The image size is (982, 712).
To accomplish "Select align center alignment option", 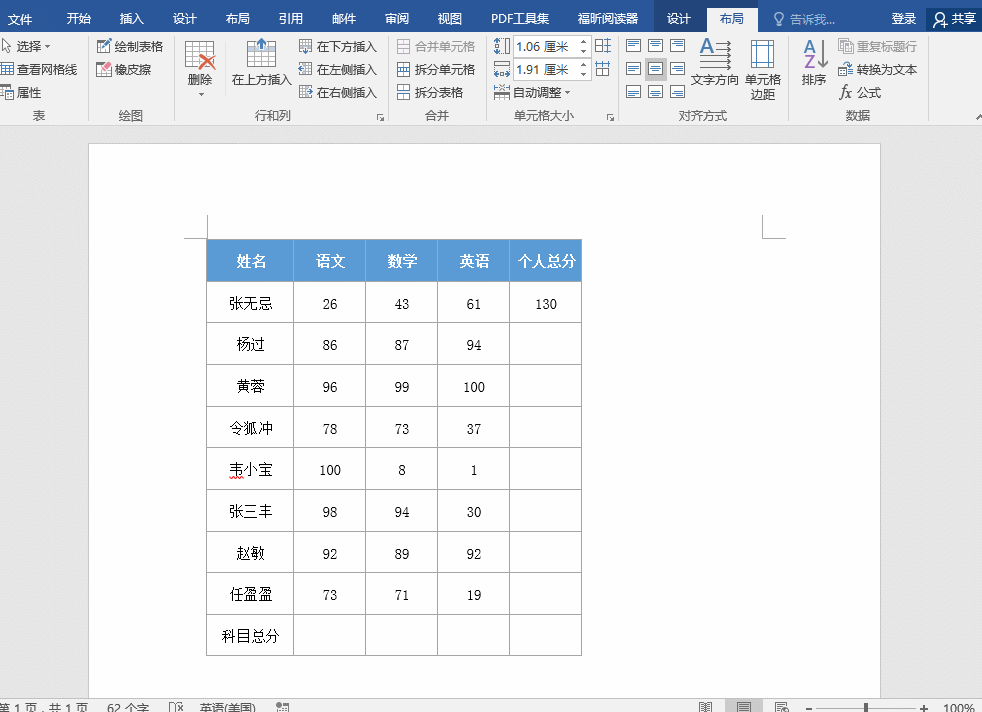I will [x=656, y=69].
